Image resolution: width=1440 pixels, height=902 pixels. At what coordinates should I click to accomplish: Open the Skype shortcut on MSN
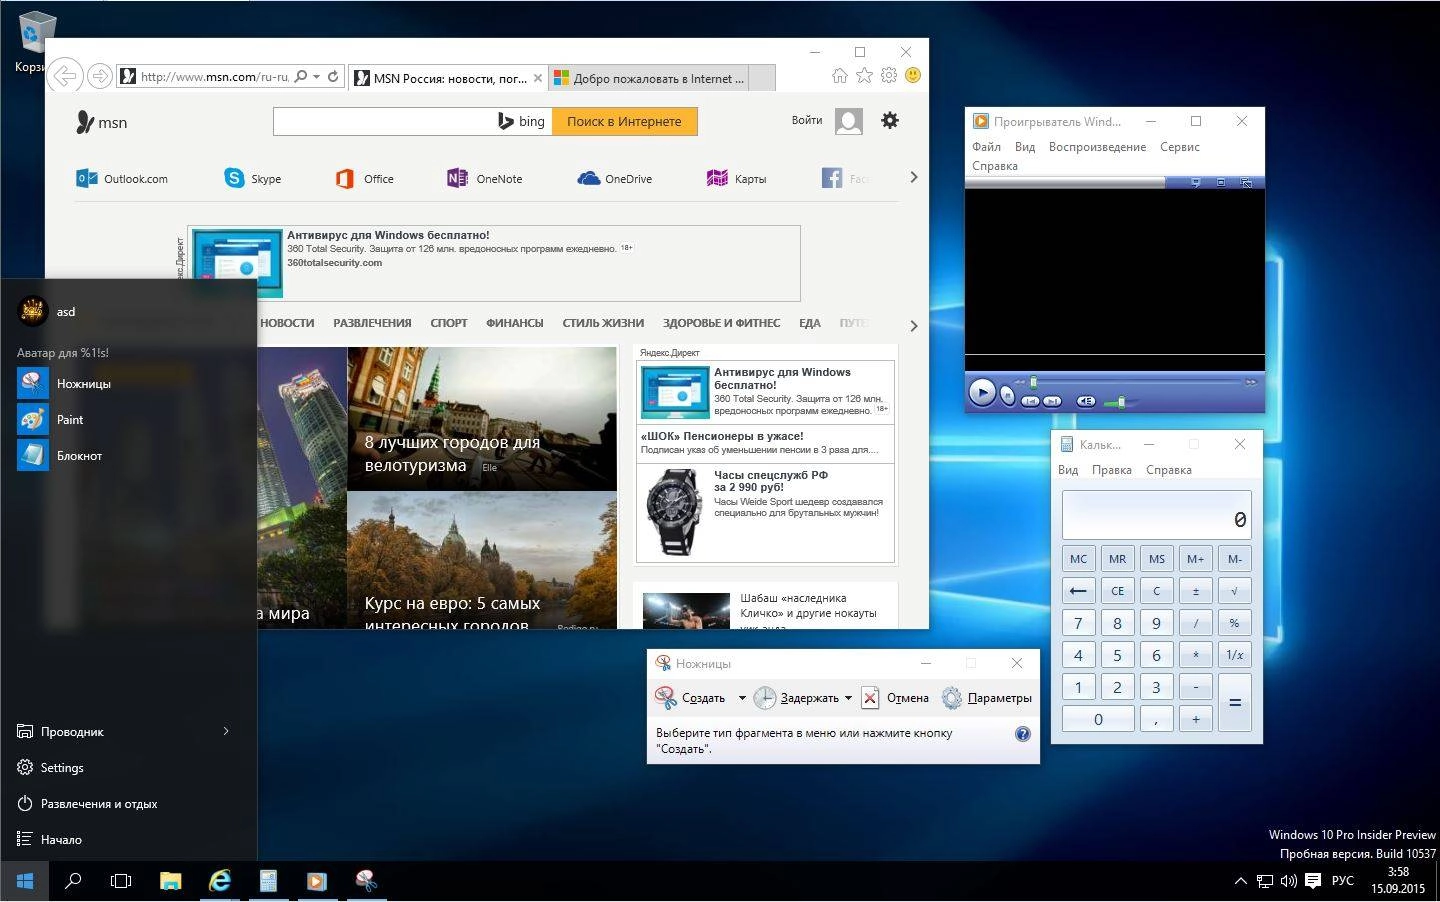click(x=253, y=179)
